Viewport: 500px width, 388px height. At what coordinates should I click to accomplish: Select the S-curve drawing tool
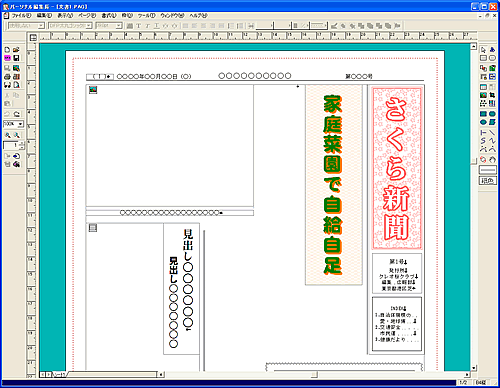(x=484, y=141)
